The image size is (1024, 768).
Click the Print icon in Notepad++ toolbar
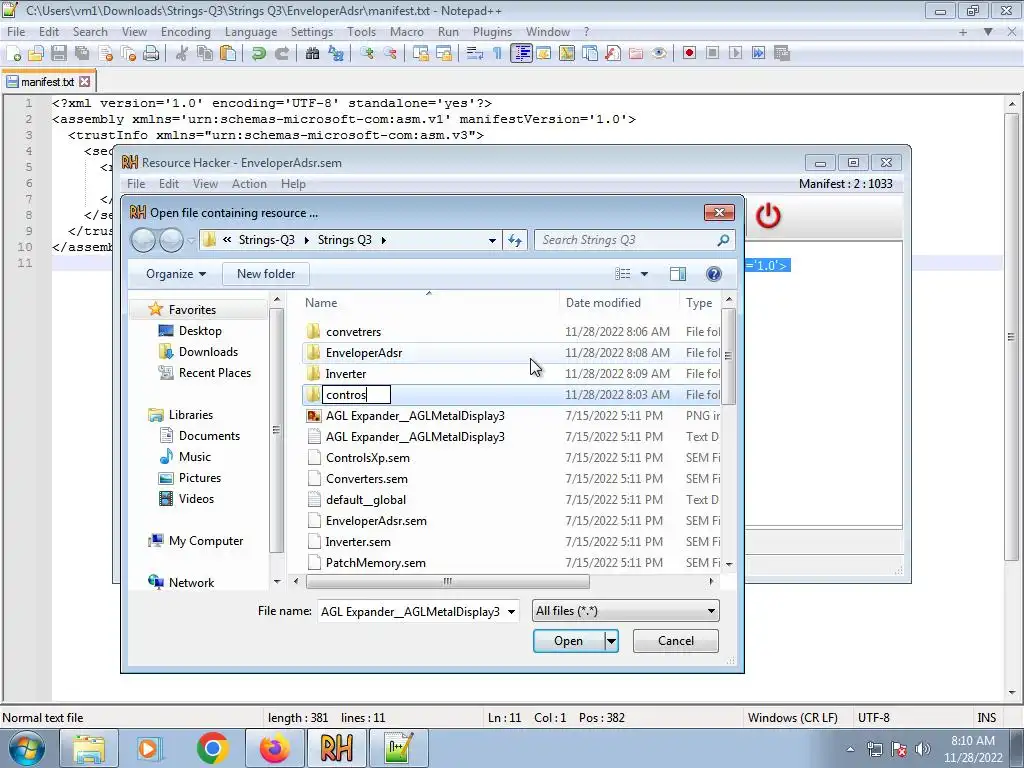[x=152, y=54]
